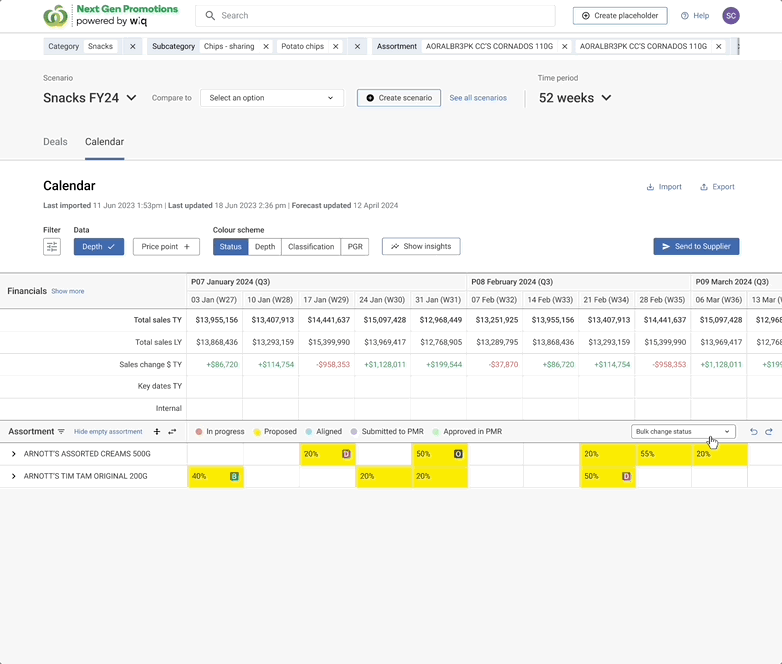Clear the Subcategory filter group

coord(358,46)
